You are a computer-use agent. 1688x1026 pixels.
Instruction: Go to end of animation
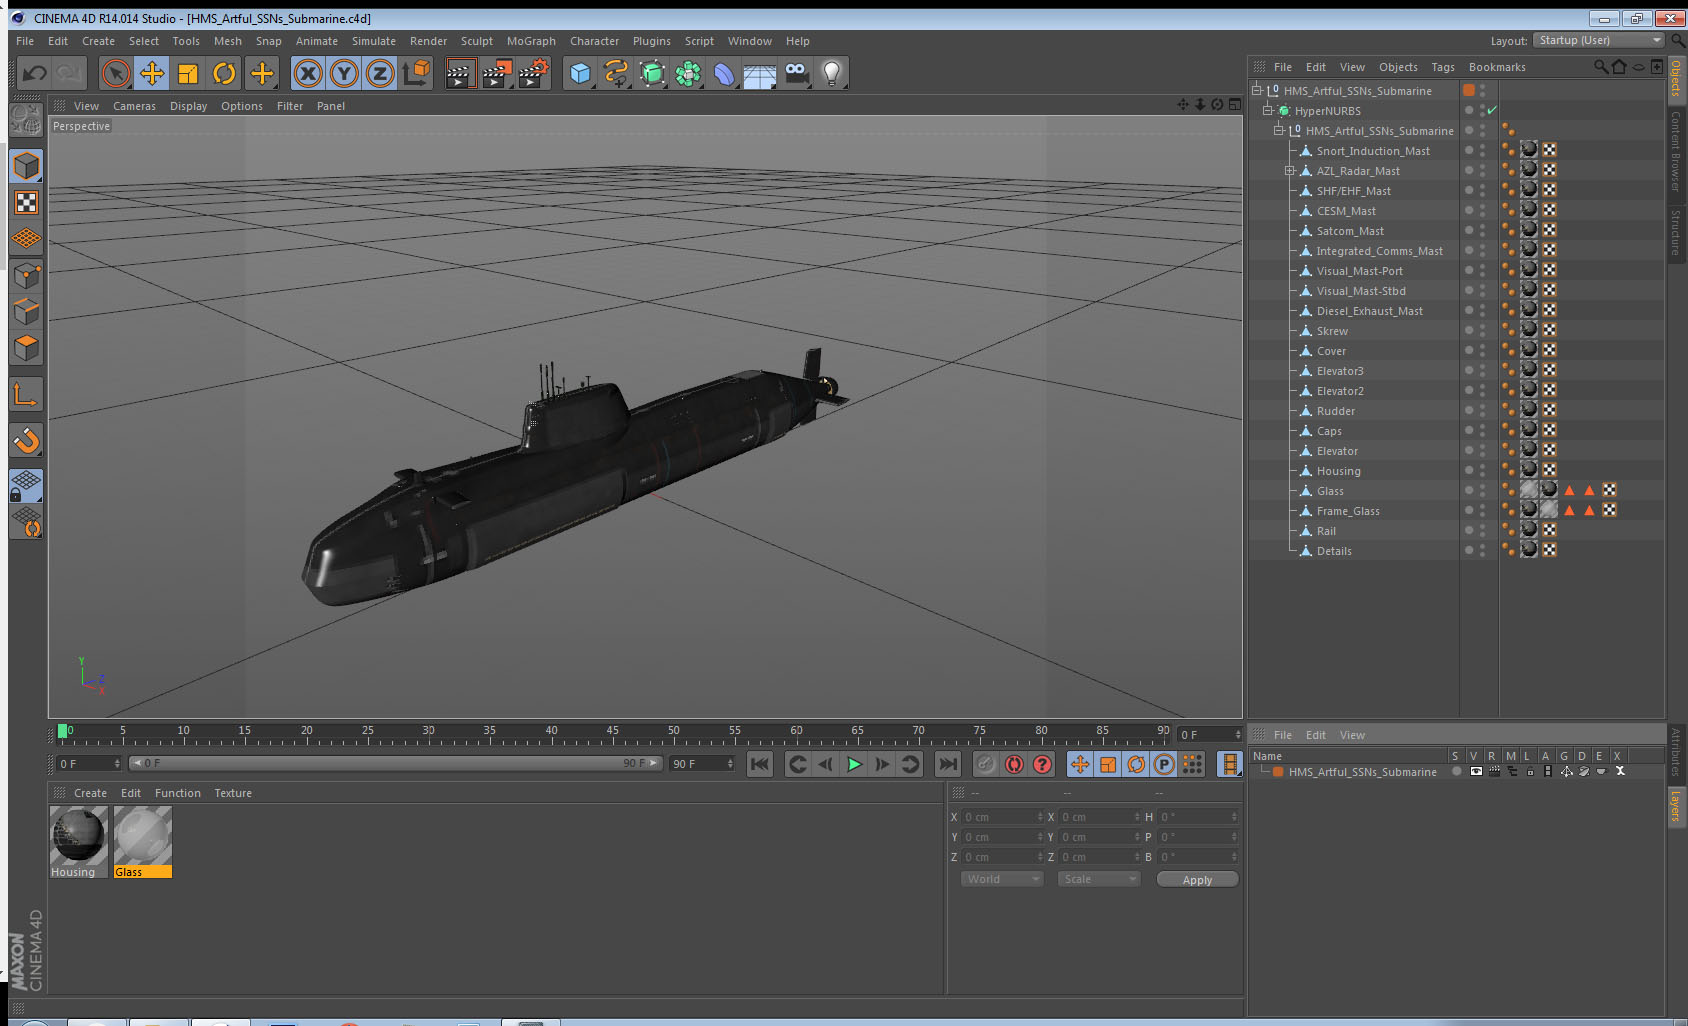click(x=947, y=765)
